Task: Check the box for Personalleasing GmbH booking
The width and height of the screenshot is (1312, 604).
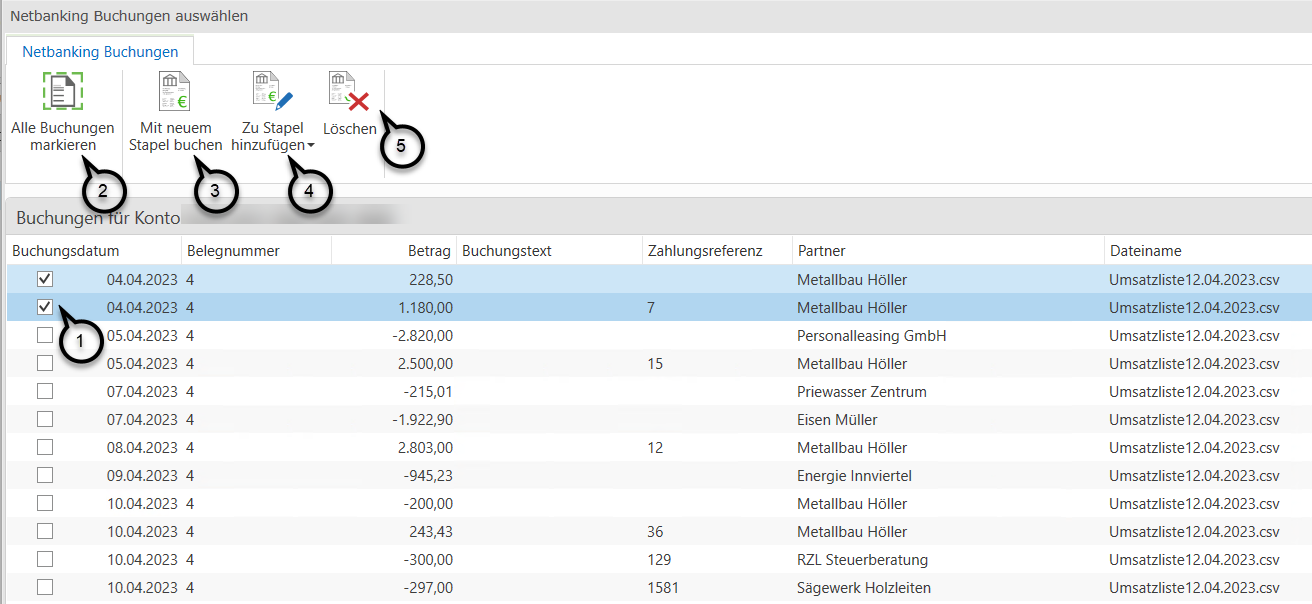Action: [x=45, y=336]
